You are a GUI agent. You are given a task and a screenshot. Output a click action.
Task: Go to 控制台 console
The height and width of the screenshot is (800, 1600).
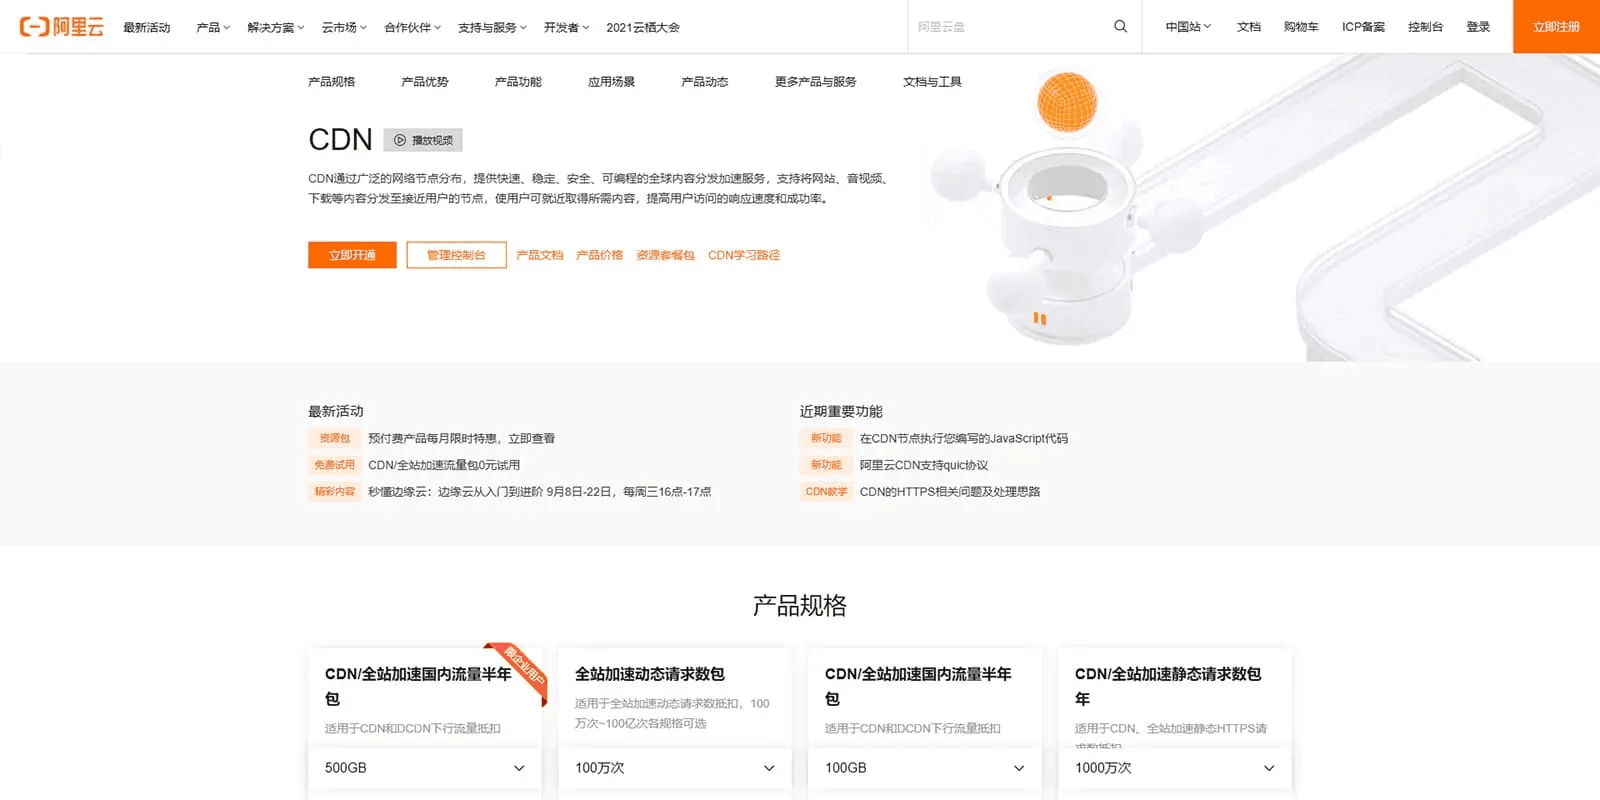[1425, 27]
